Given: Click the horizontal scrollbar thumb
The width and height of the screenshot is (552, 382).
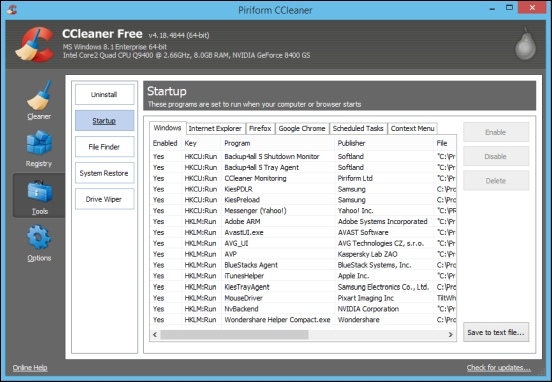Looking at the screenshot, I should coord(234,334).
